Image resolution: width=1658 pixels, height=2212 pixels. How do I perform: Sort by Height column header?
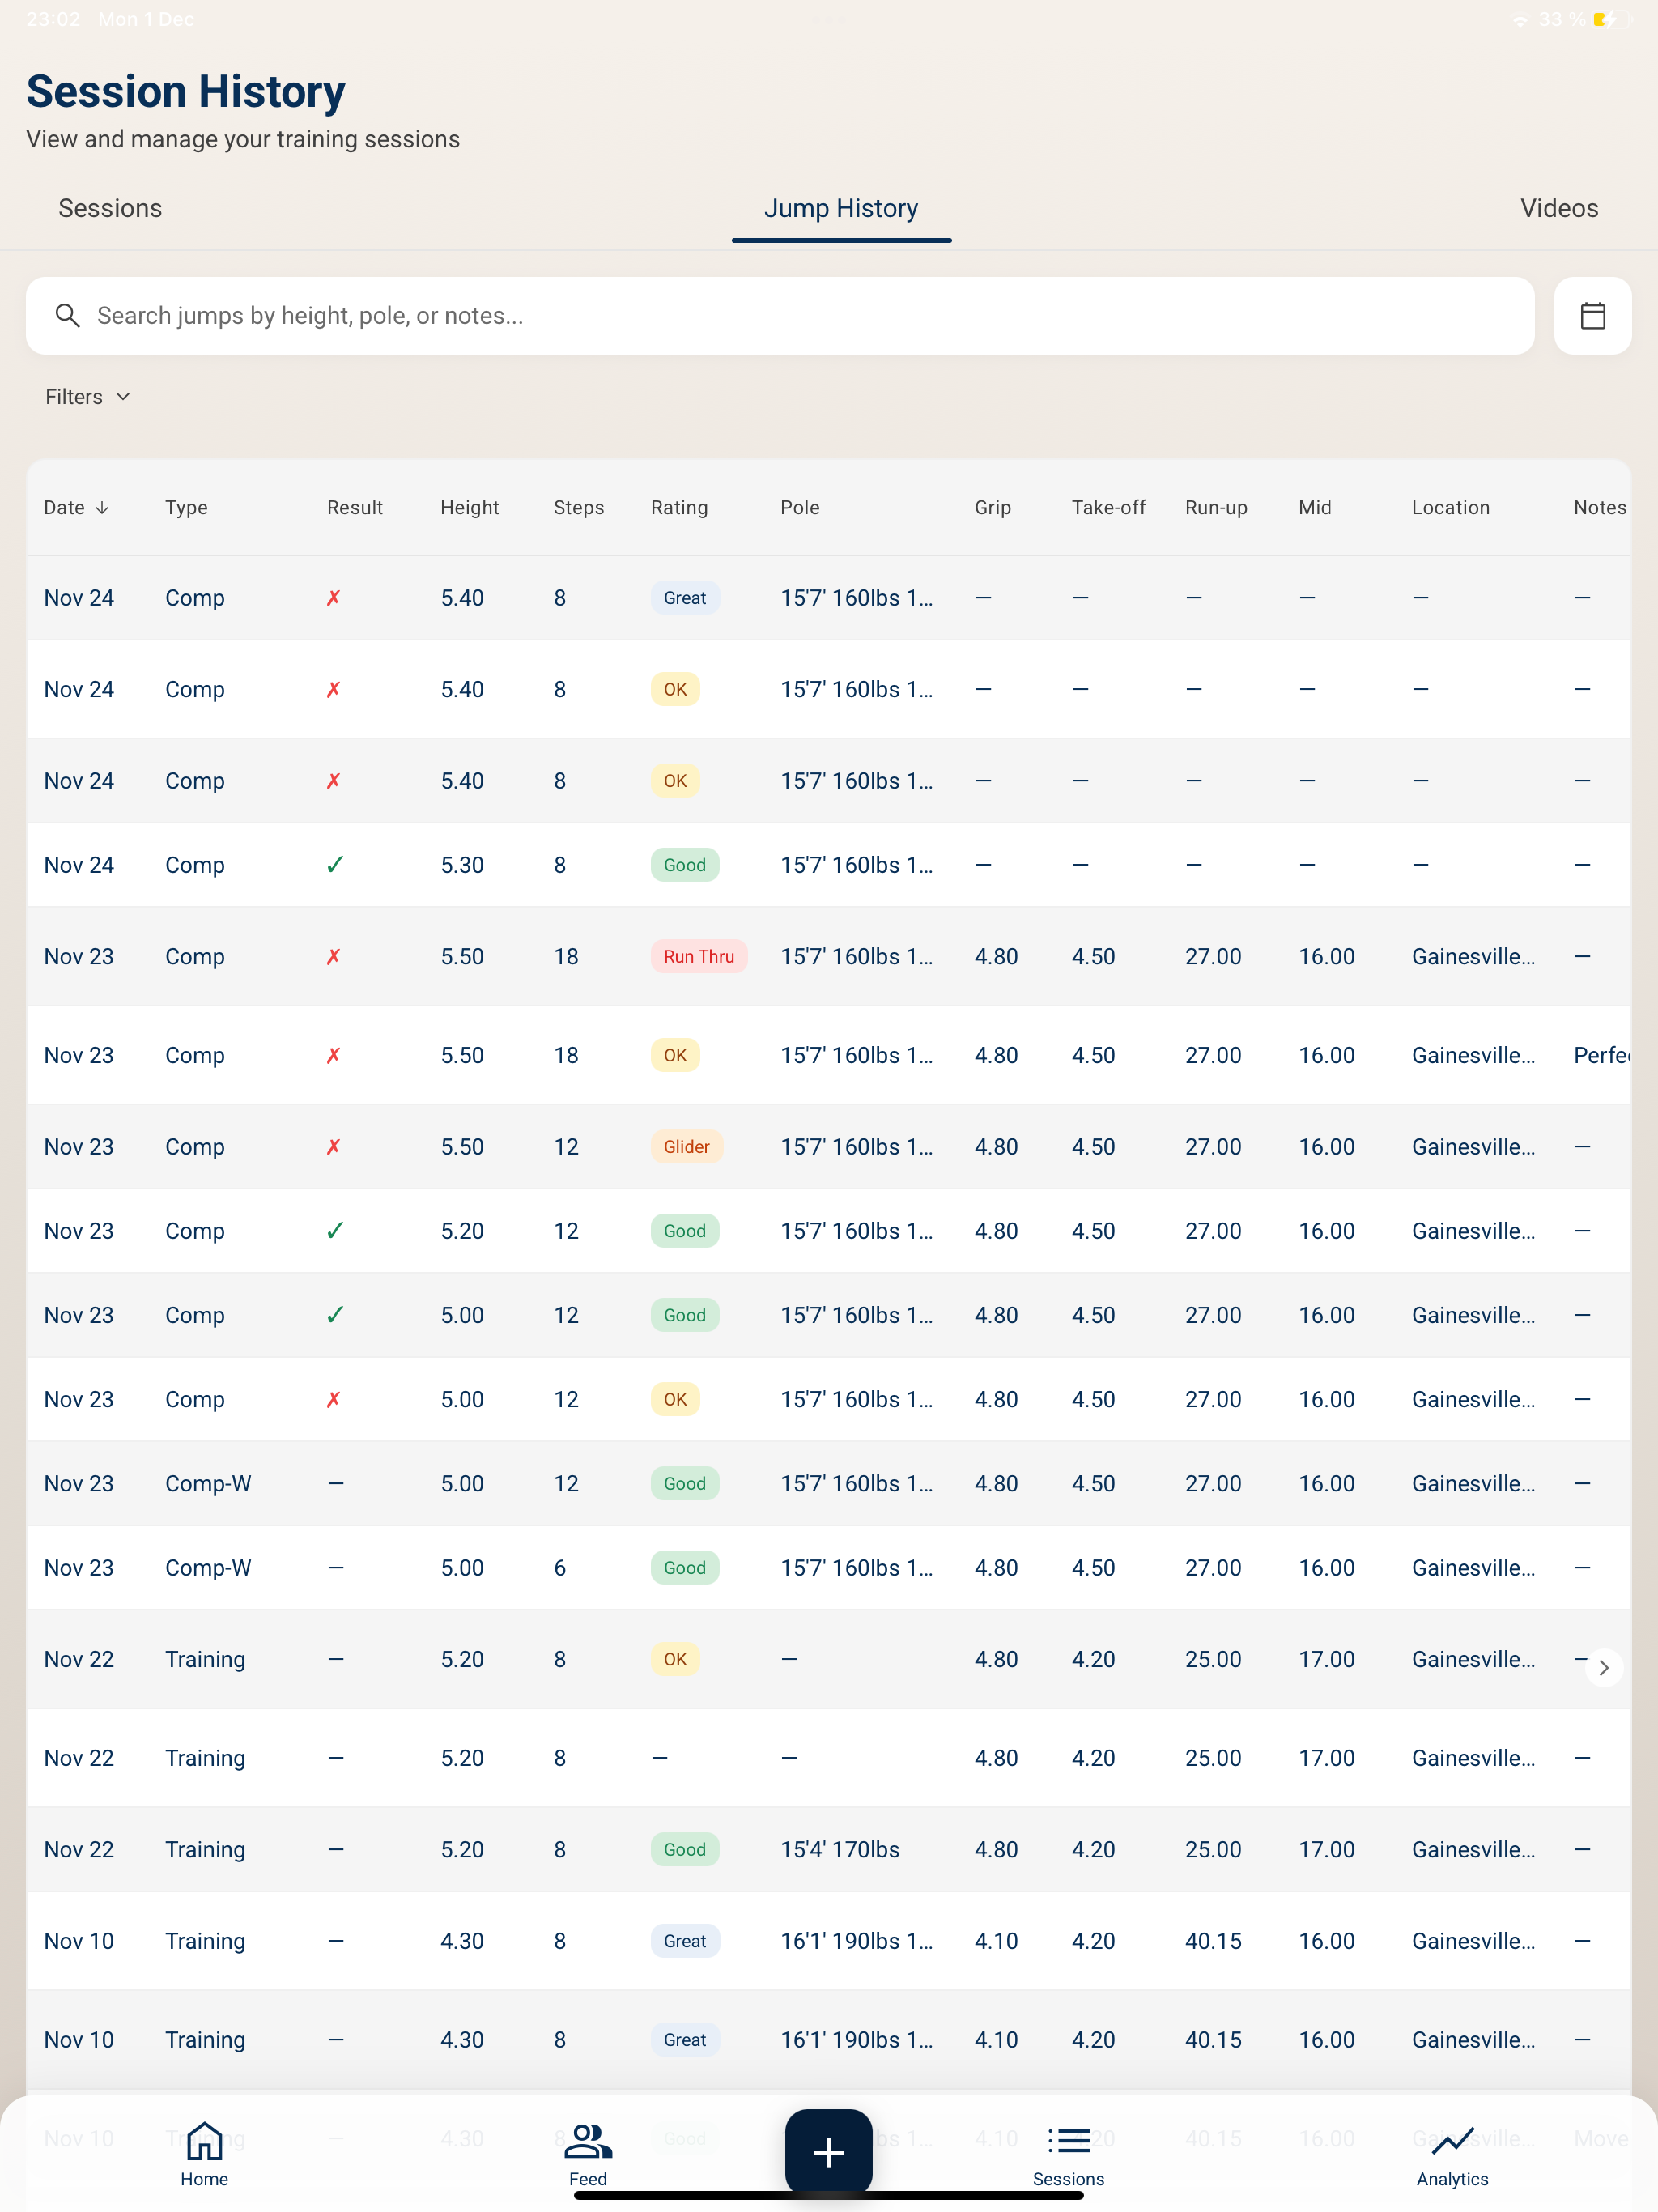469,508
